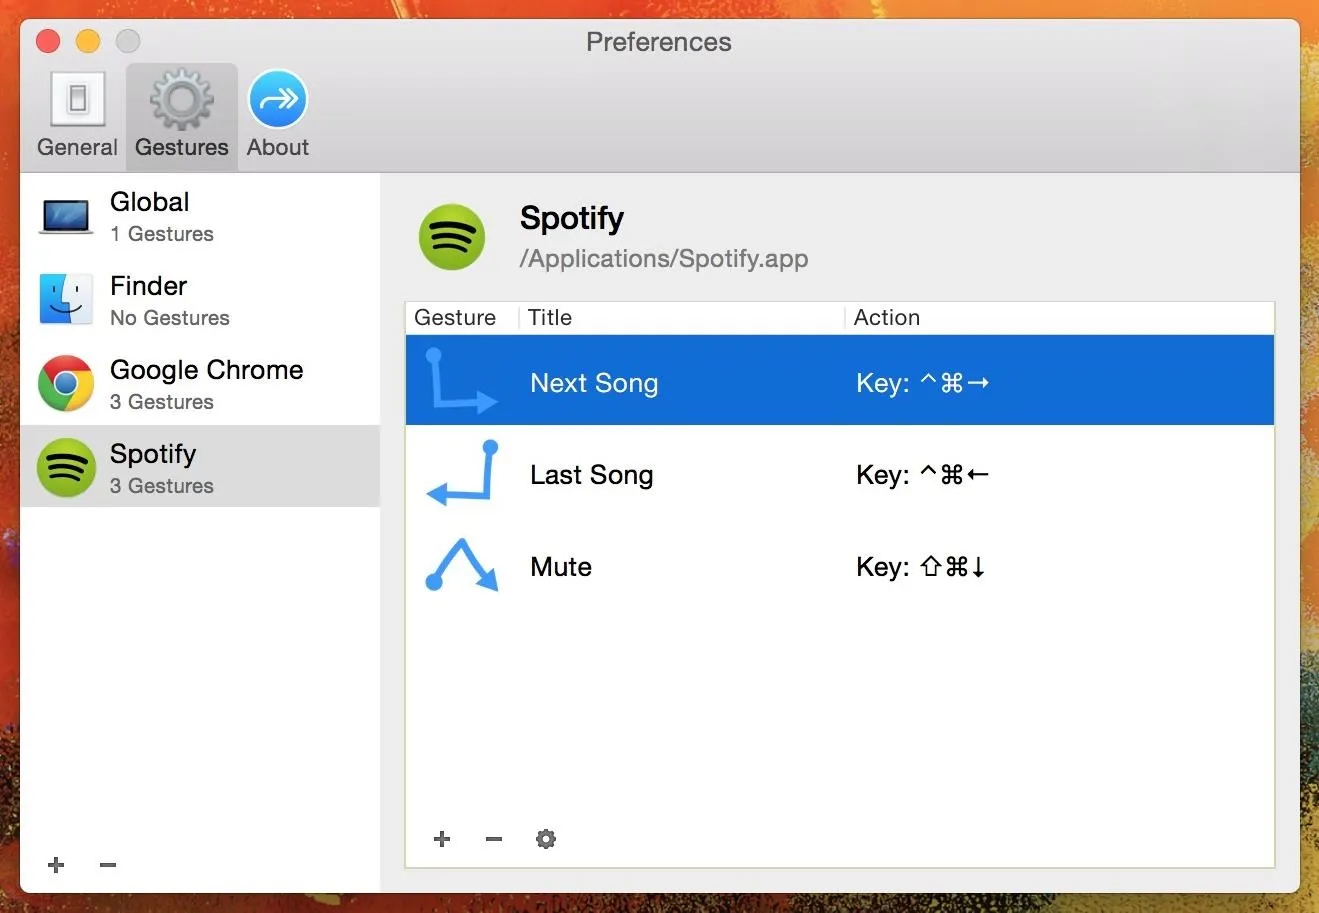
Task: Add a new gesture with plus button
Action: pyautogui.click(x=442, y=839)
